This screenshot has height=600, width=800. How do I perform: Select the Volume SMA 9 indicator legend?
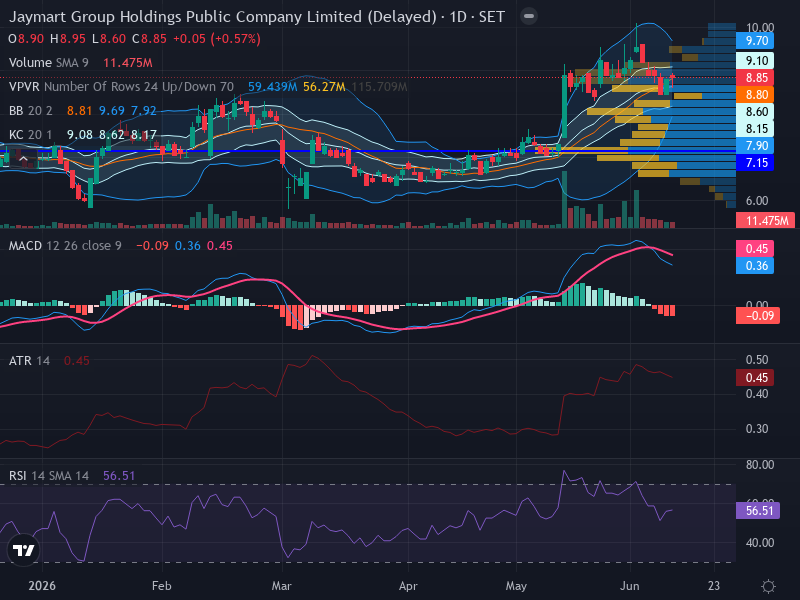[48, 63]
